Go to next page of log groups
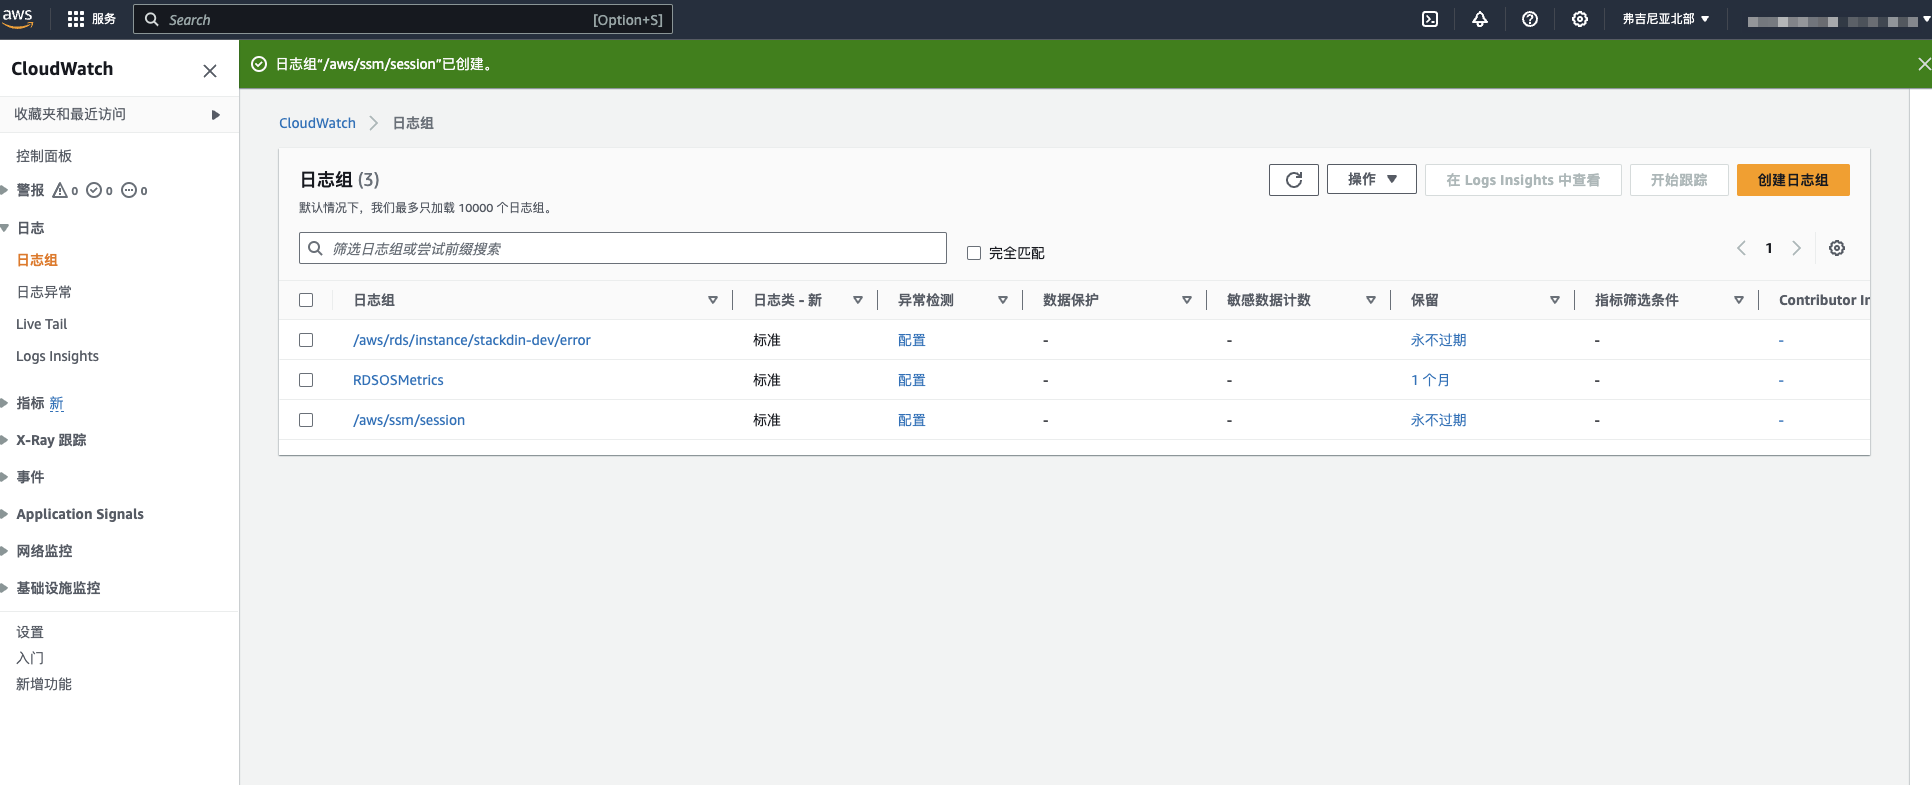Screen dimensions: 1932x785 [x=1797, y=248]
